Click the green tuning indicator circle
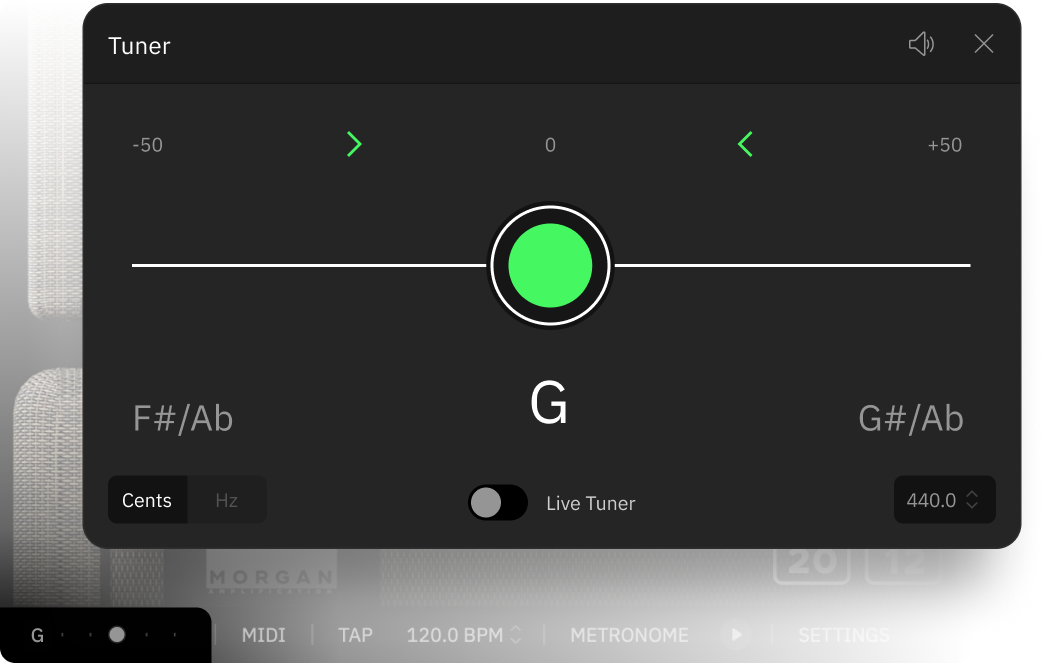Viewport: 1050px width, 663px height. coord(550,265)
